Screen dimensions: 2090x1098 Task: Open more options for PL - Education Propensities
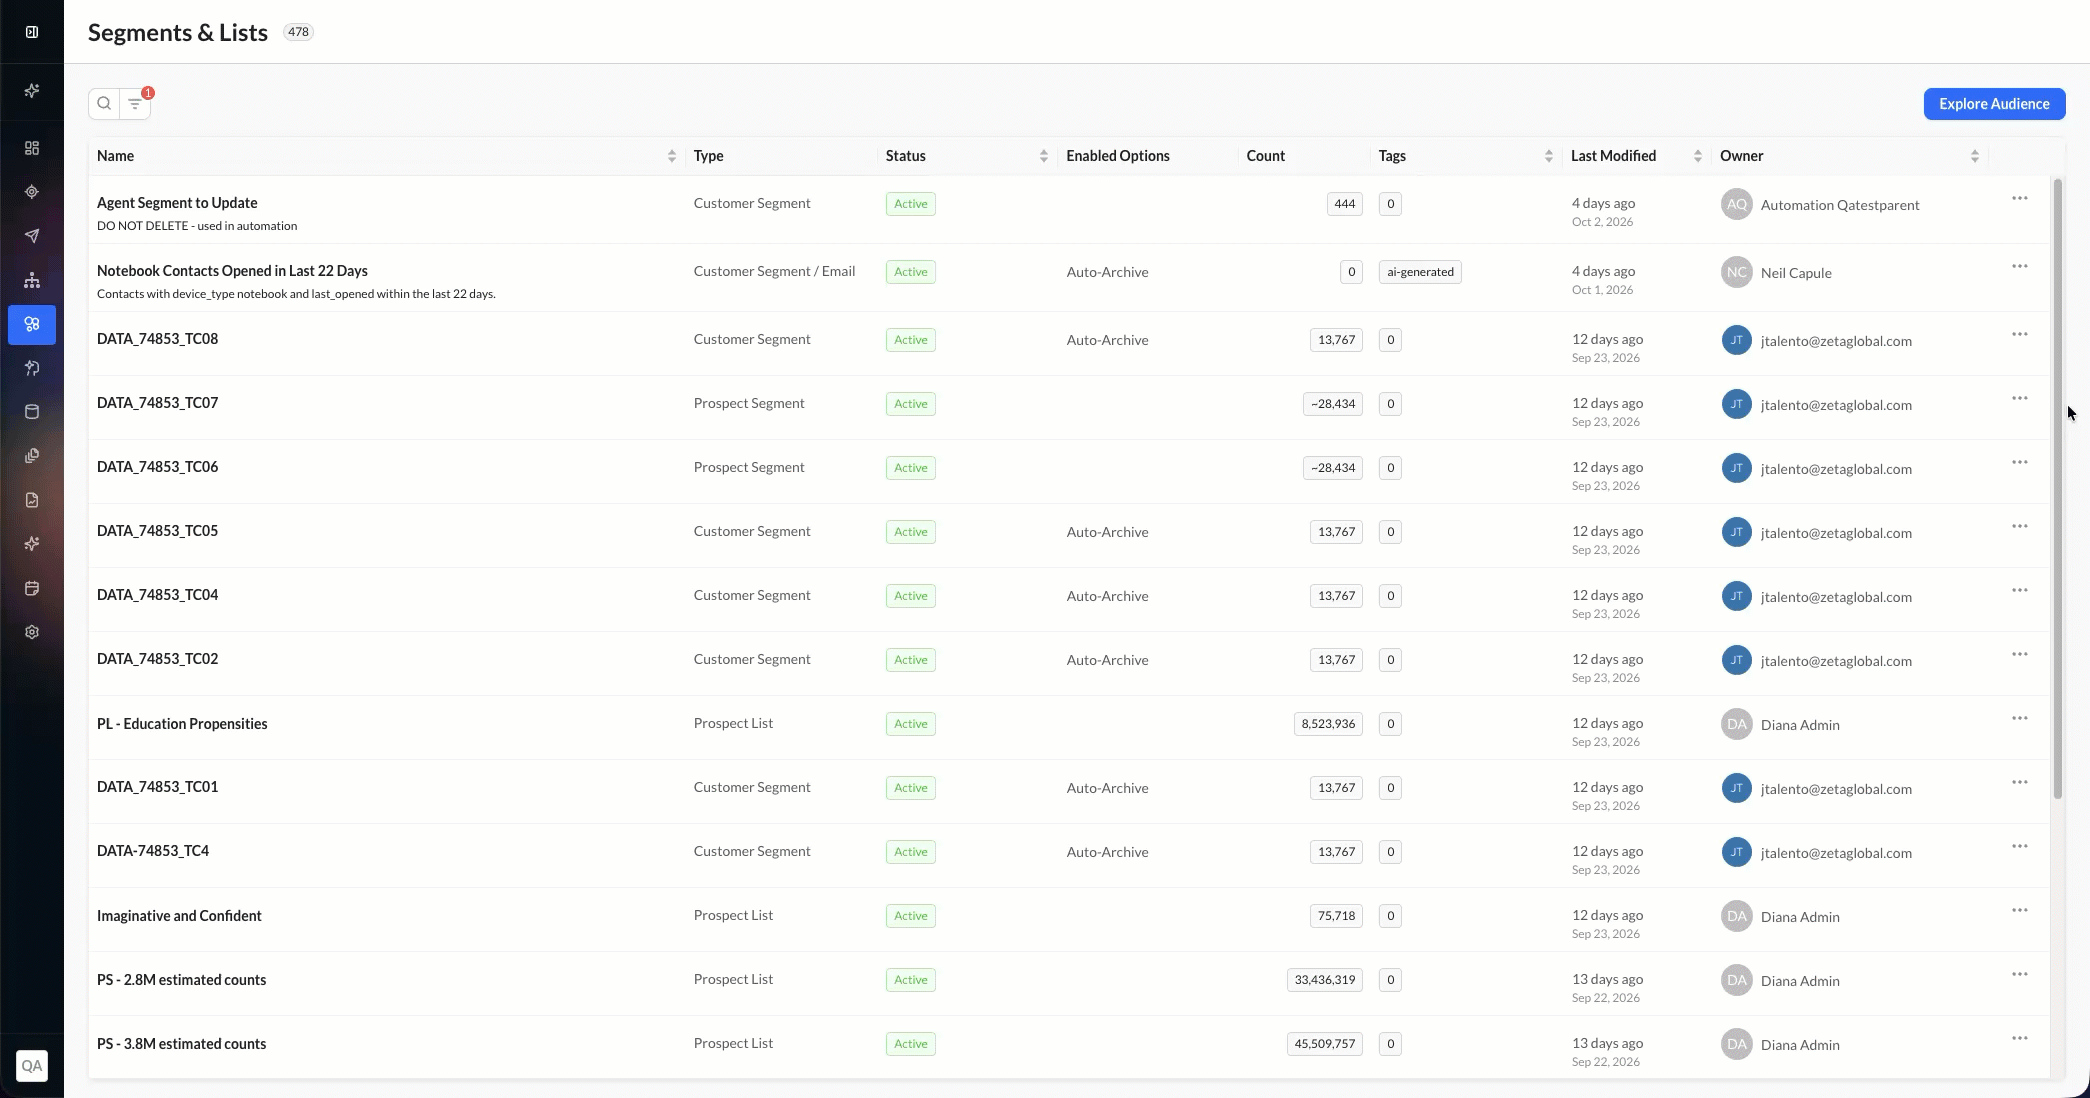pos(2020,718)
